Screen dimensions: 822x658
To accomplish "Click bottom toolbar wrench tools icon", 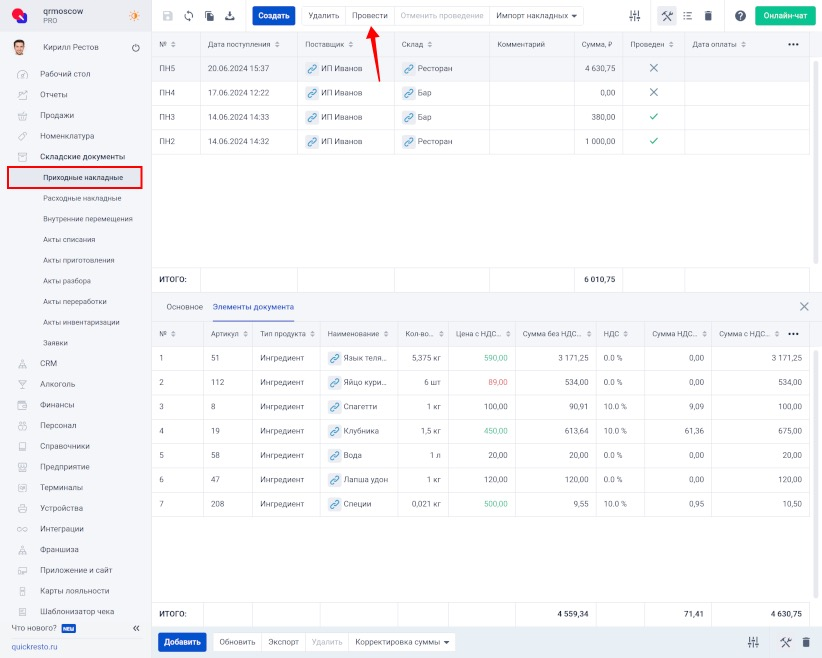I will pyautogui.click(x=785, y=642).
